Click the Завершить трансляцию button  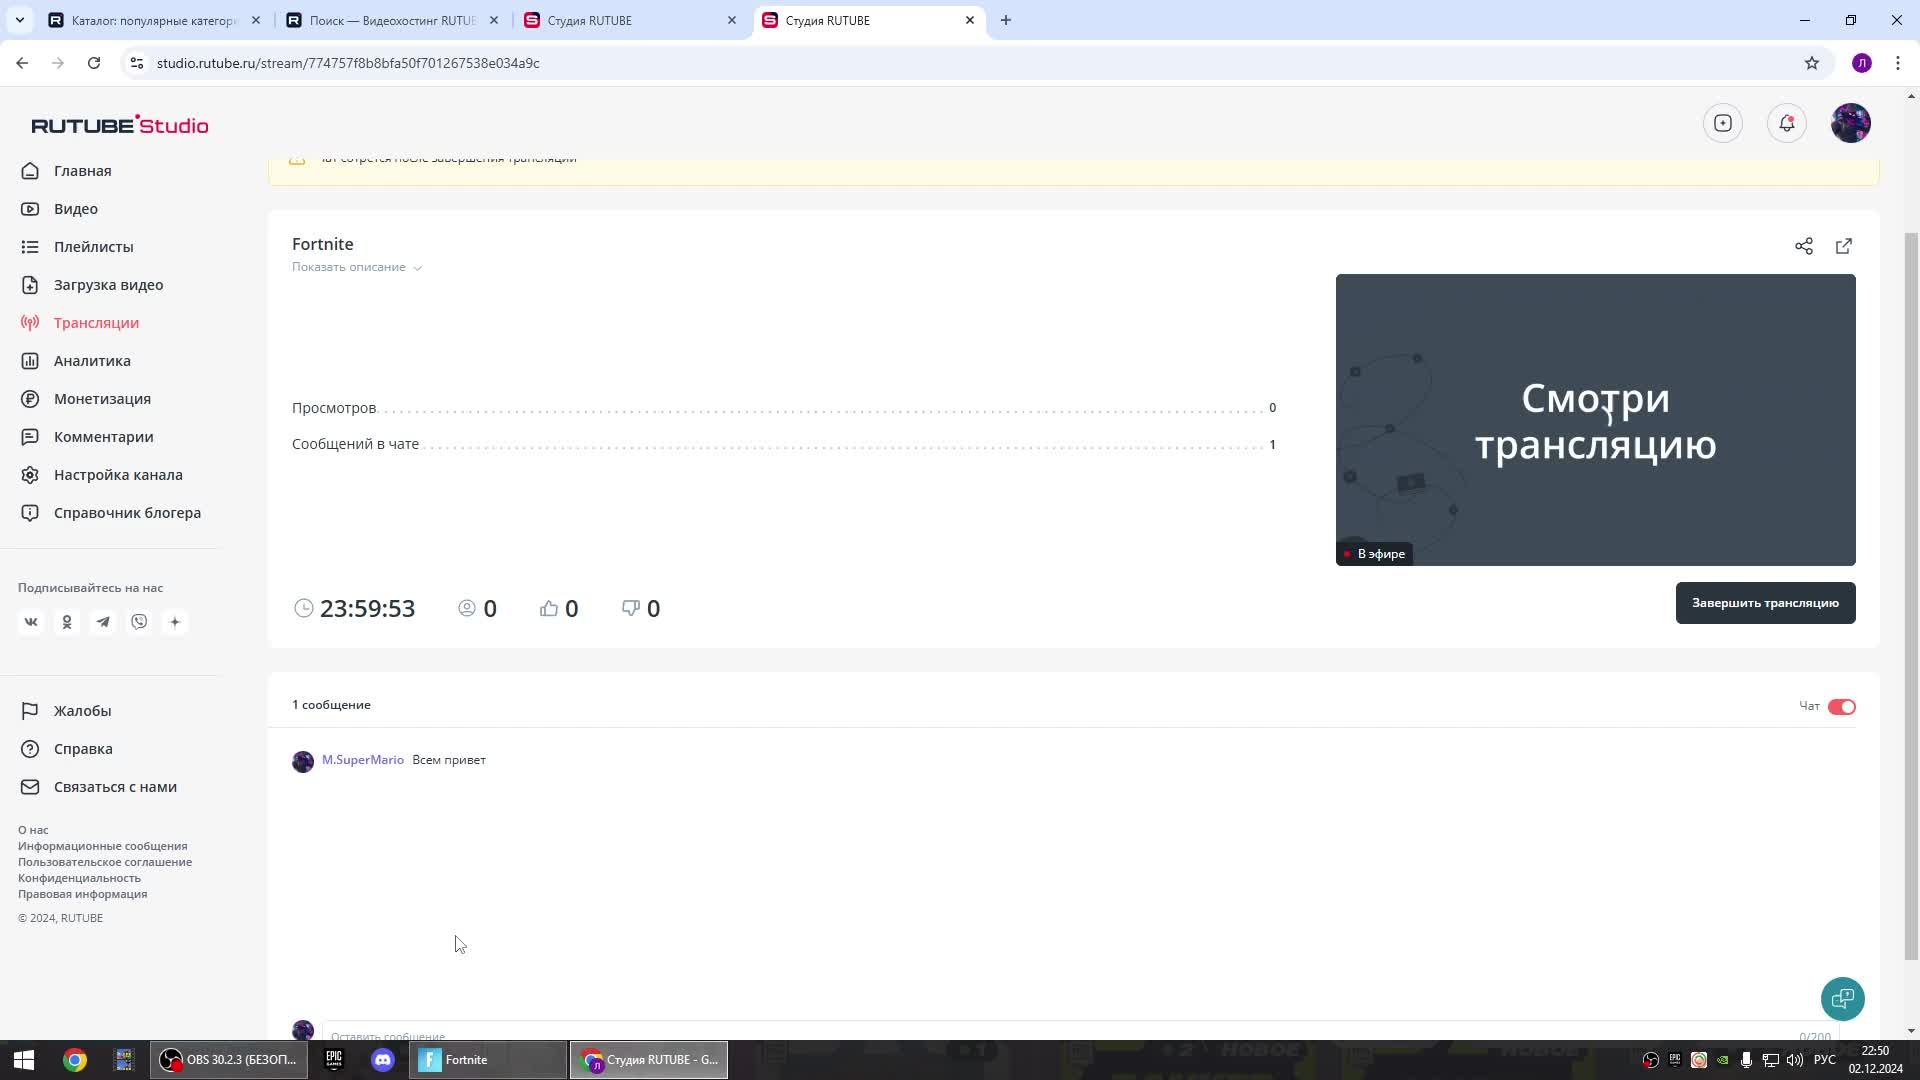(1765, 602)
